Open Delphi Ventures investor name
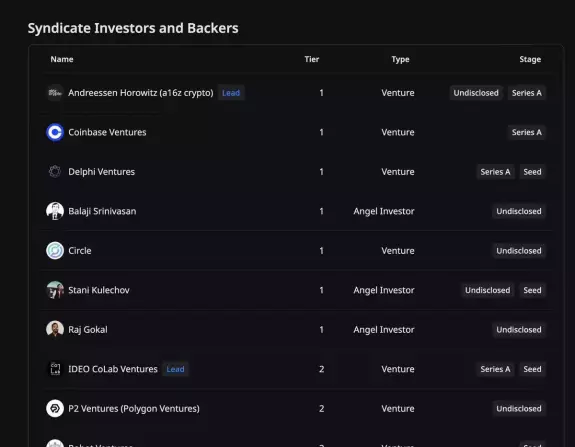 [102, 172]
